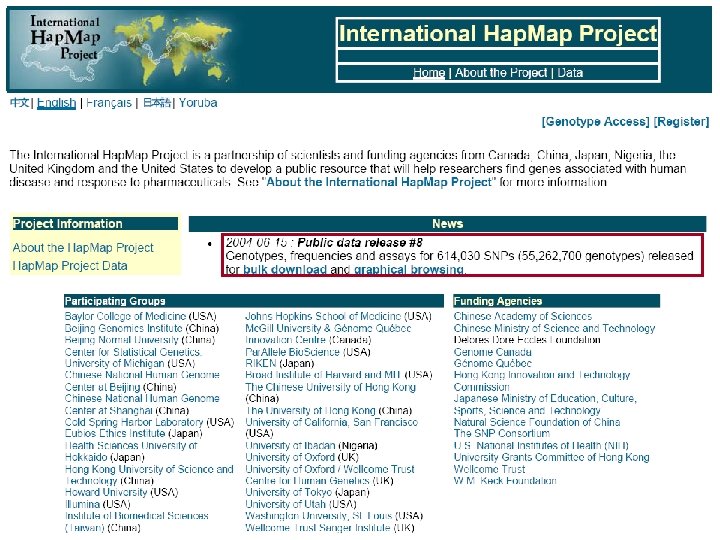Open Chinese Academy of Sciences link
Image resolution: width=720 pixels, height=540 pixels.
523,316
